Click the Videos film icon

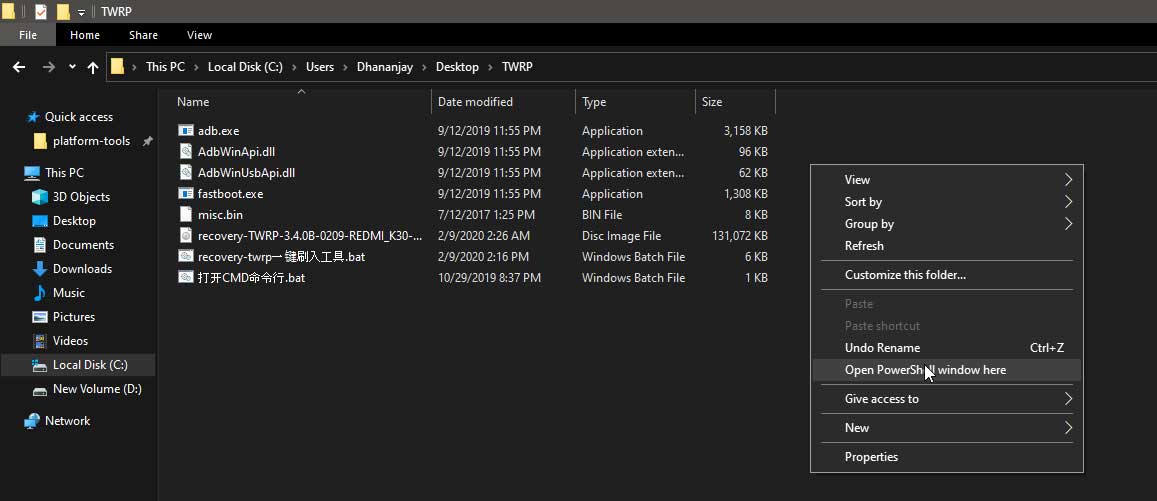(40, 341)
